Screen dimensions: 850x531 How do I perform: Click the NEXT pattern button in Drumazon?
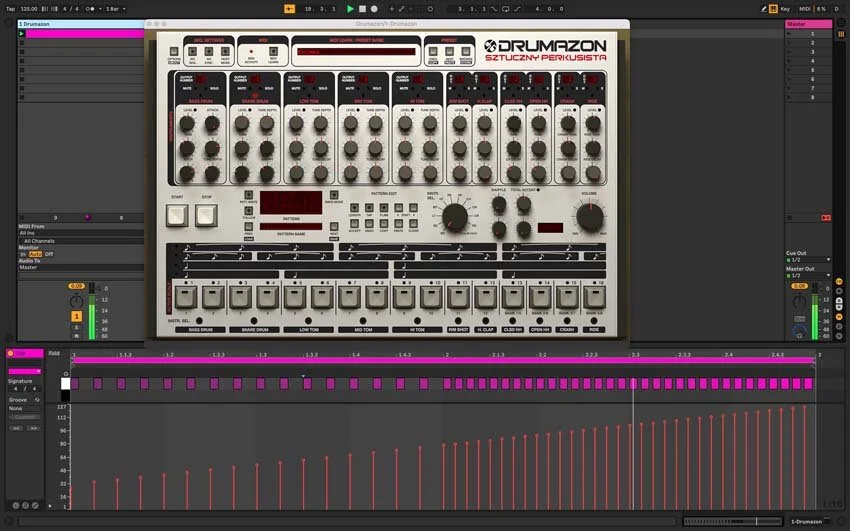[334, 227]
